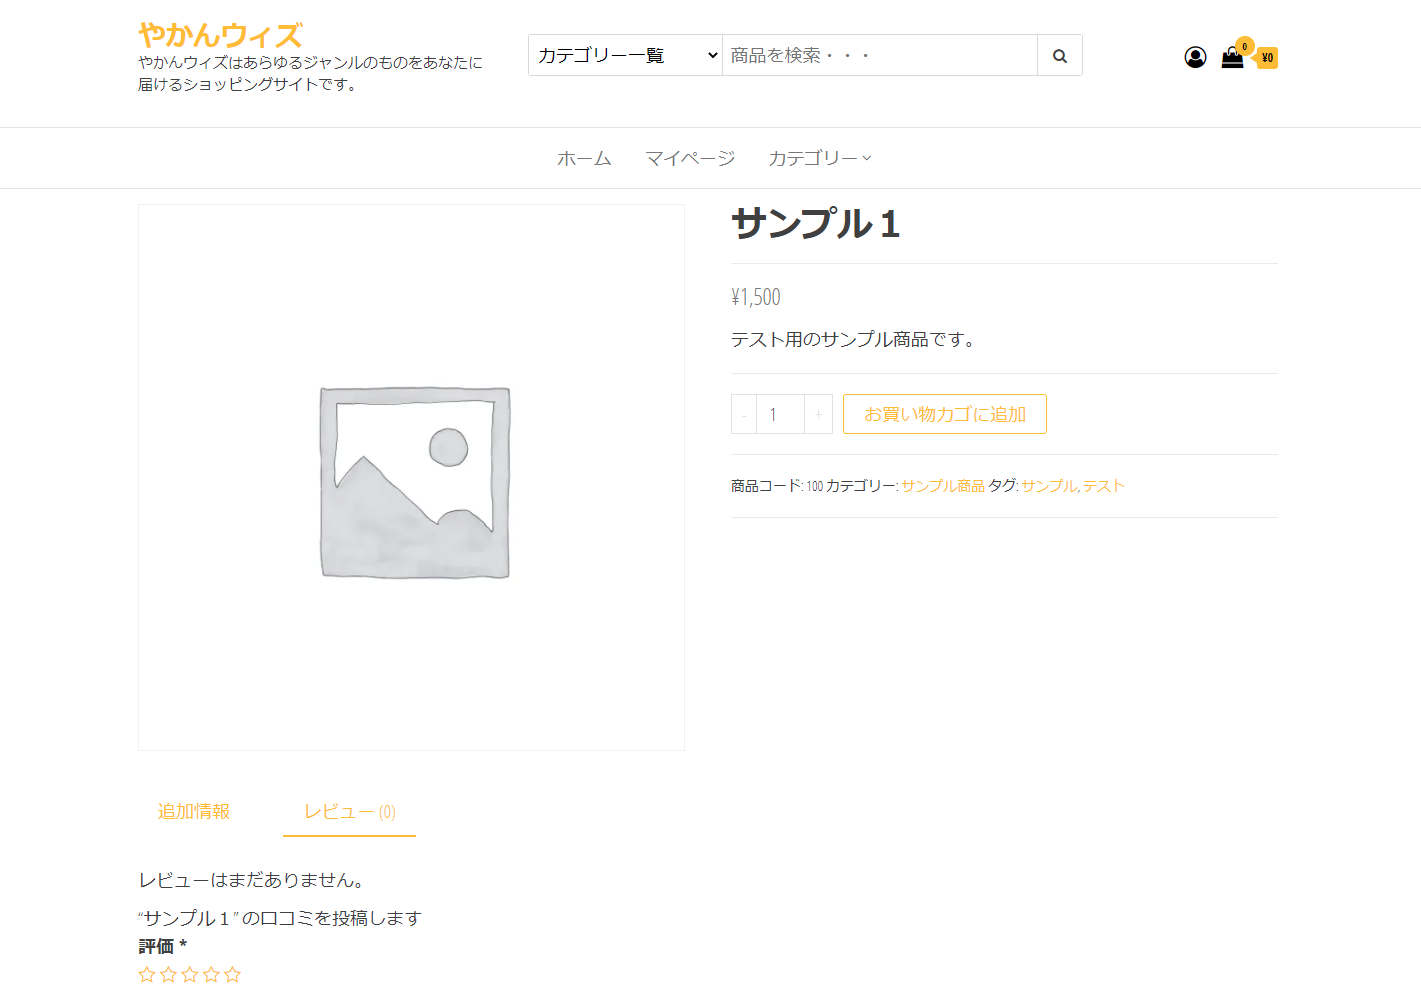Viewport: 1421px width, 998px height.
Task: Click the 商品を検索 search input field
Action: pyautogui.click(x=880, y=55)
